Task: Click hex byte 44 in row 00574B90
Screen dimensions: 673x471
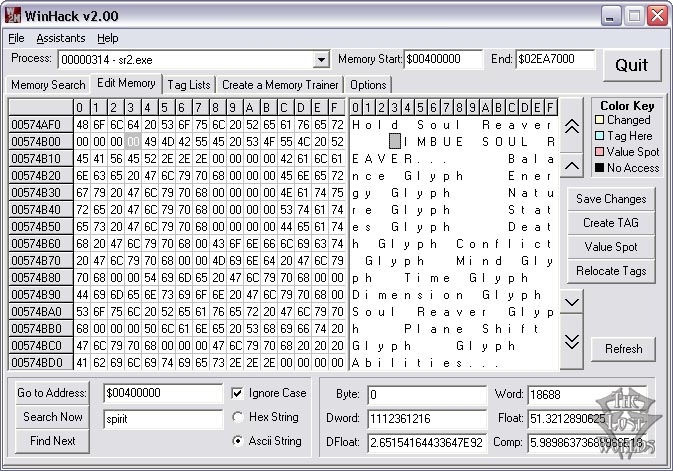Action: [82, 295]
